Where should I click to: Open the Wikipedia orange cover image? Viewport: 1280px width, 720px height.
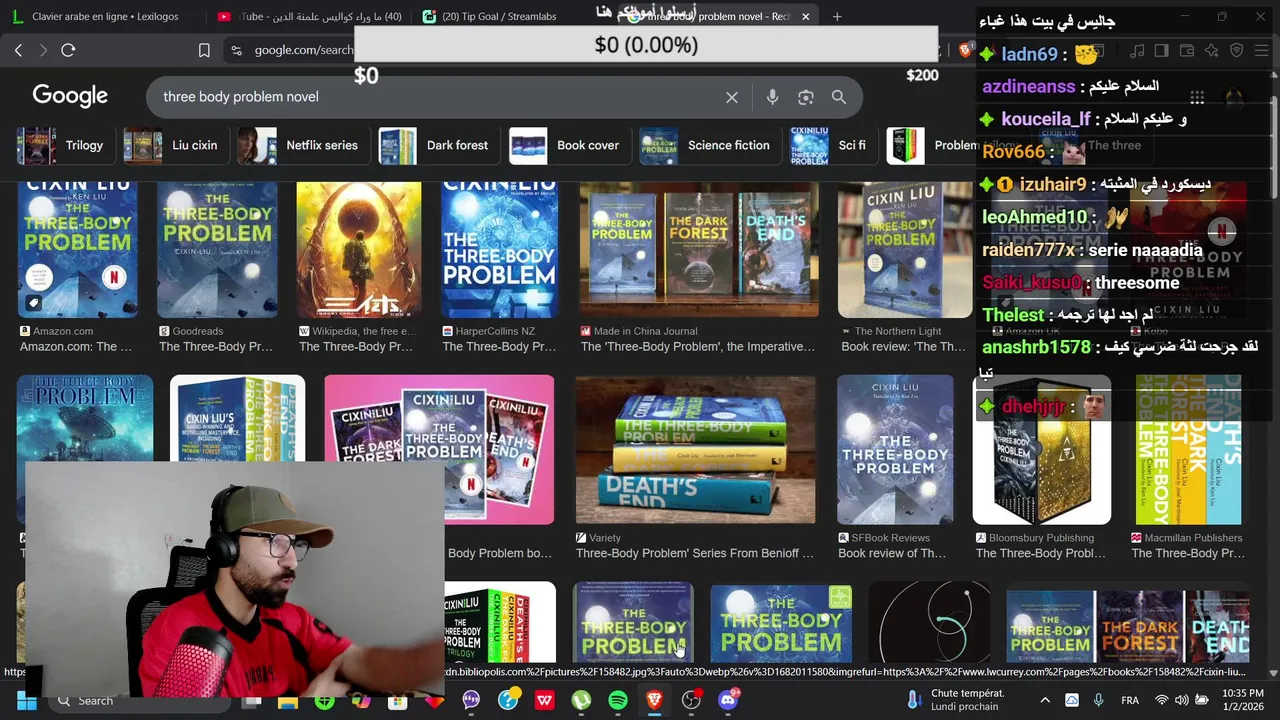pyautogui.click(x=359, y=249)
